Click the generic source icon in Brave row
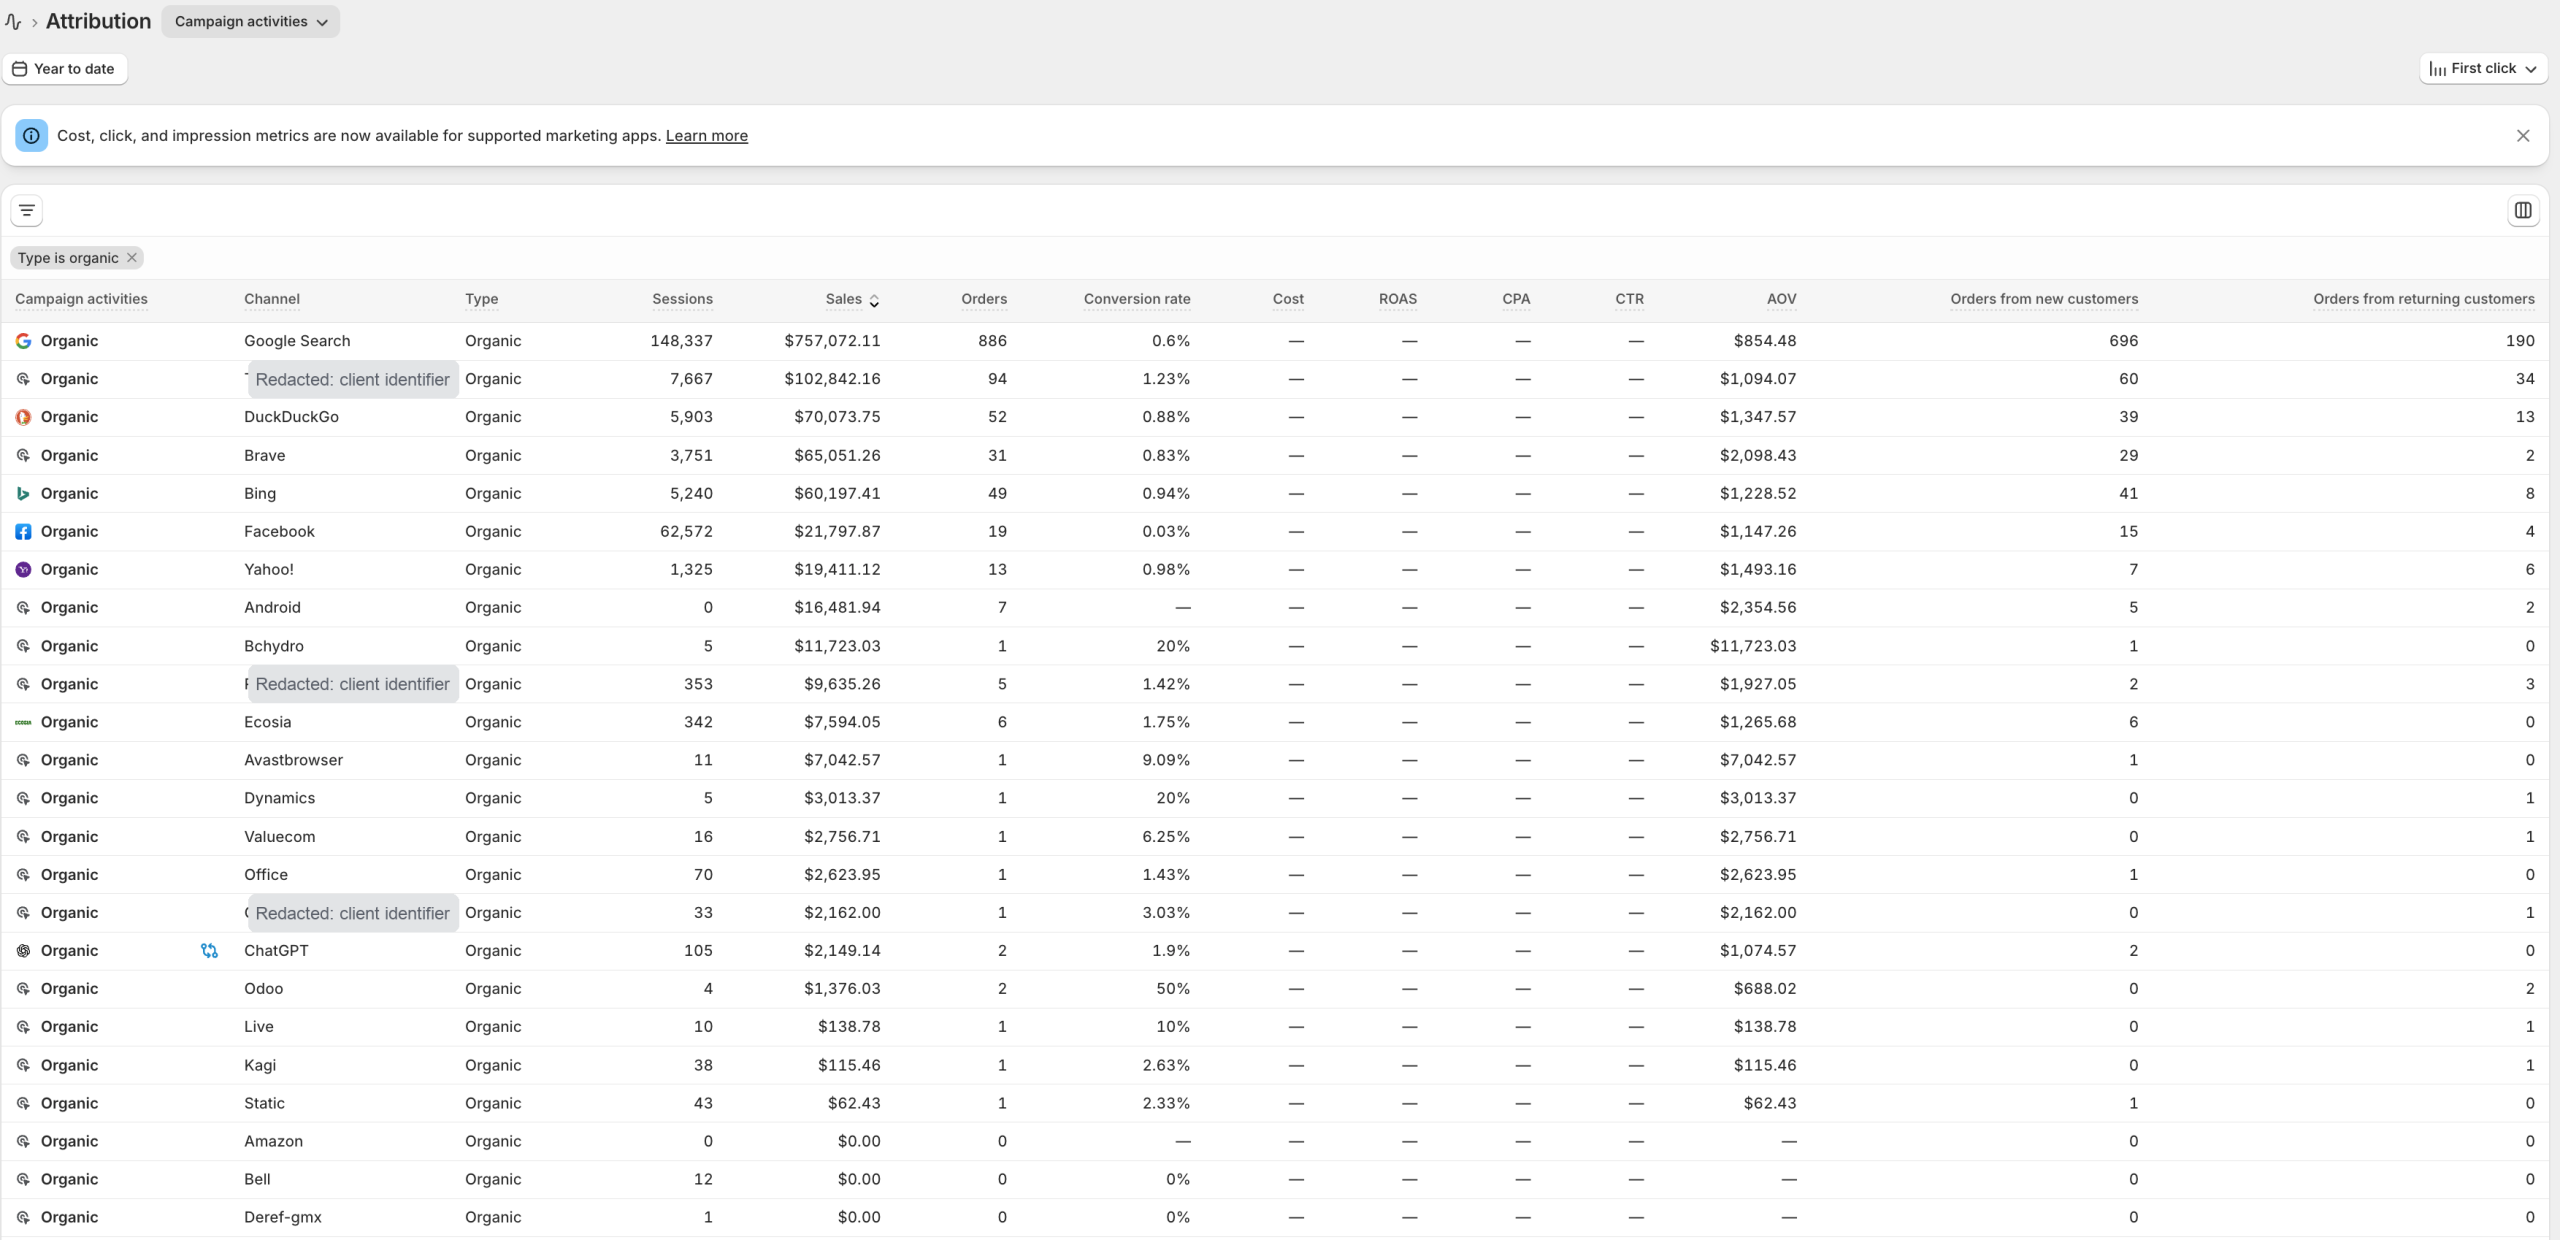 click(x=23, y=455)
